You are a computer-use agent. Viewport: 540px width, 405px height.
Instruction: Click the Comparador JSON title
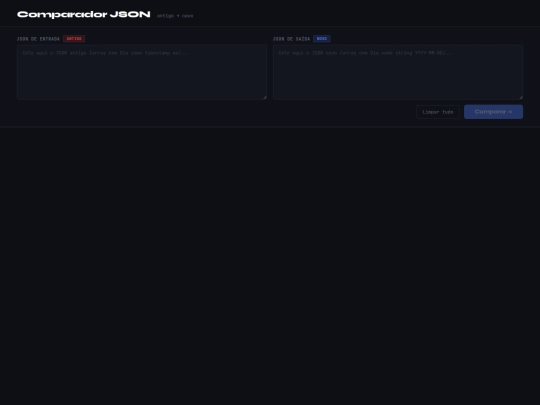pyautogui.click(x=84, y=14)
